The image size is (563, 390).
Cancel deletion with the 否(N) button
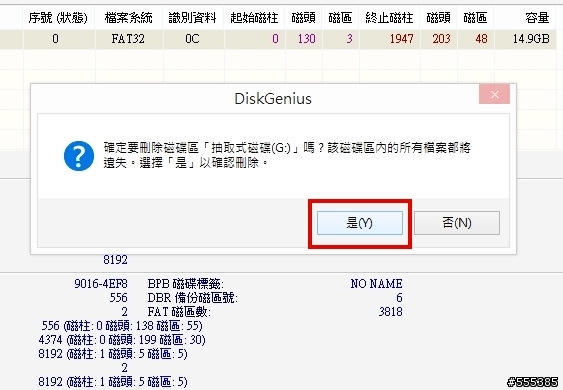(457, 223)
